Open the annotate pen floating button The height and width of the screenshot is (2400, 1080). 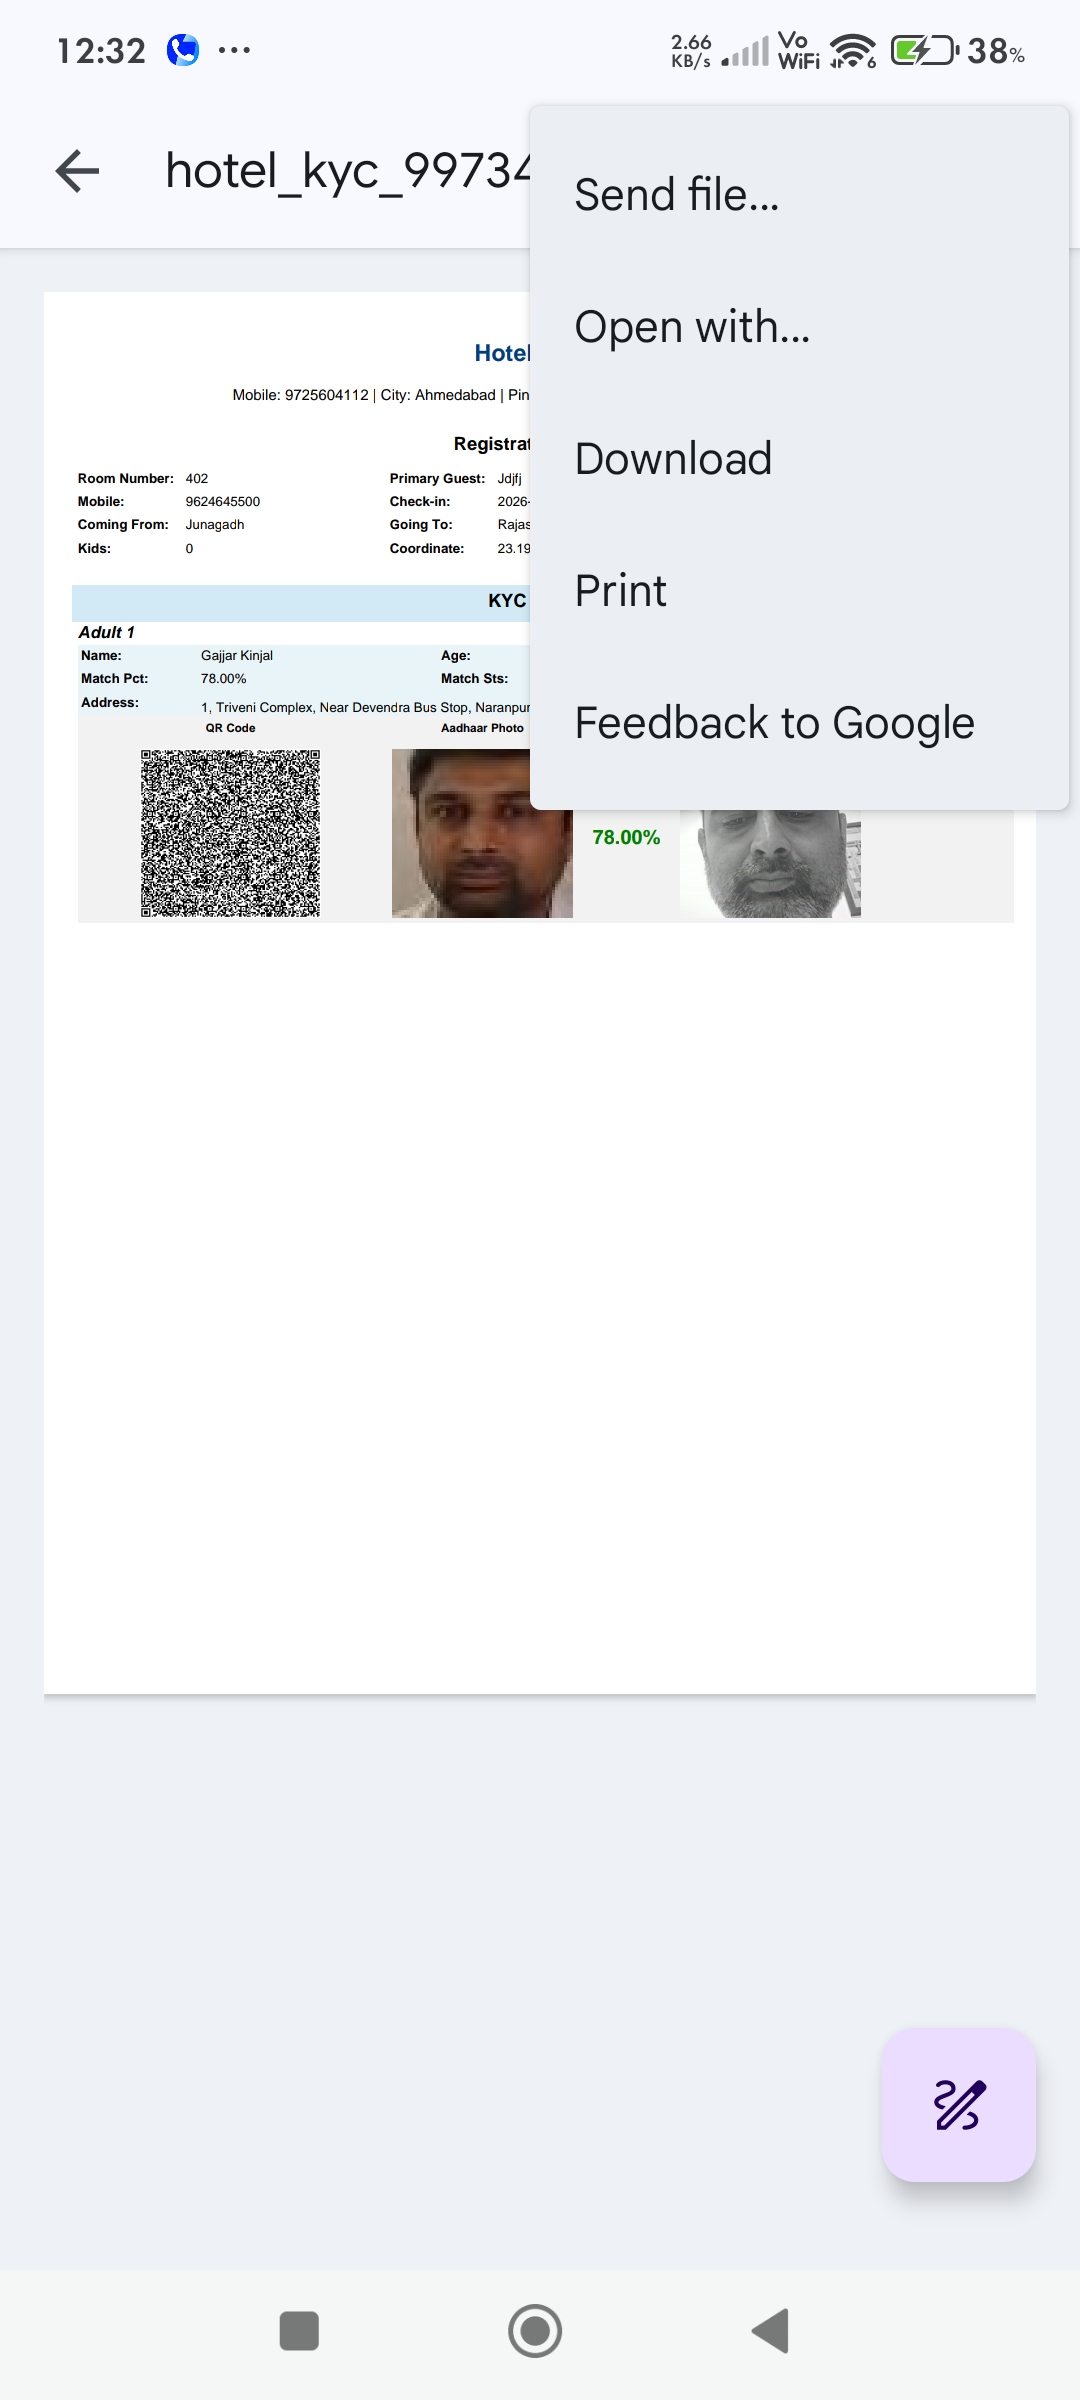click(959, 2105)
